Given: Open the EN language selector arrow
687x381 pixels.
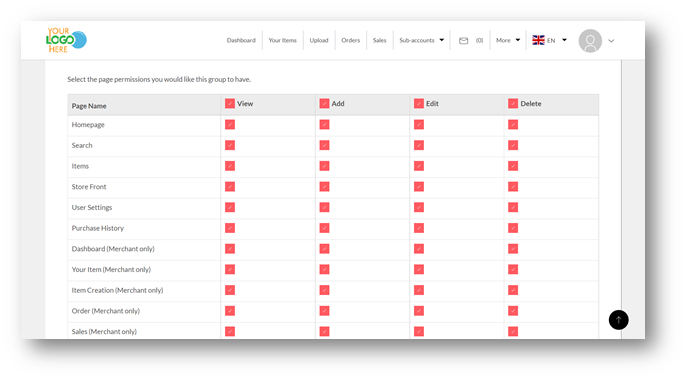Looking at the screenshot, I should coord(564,40).
